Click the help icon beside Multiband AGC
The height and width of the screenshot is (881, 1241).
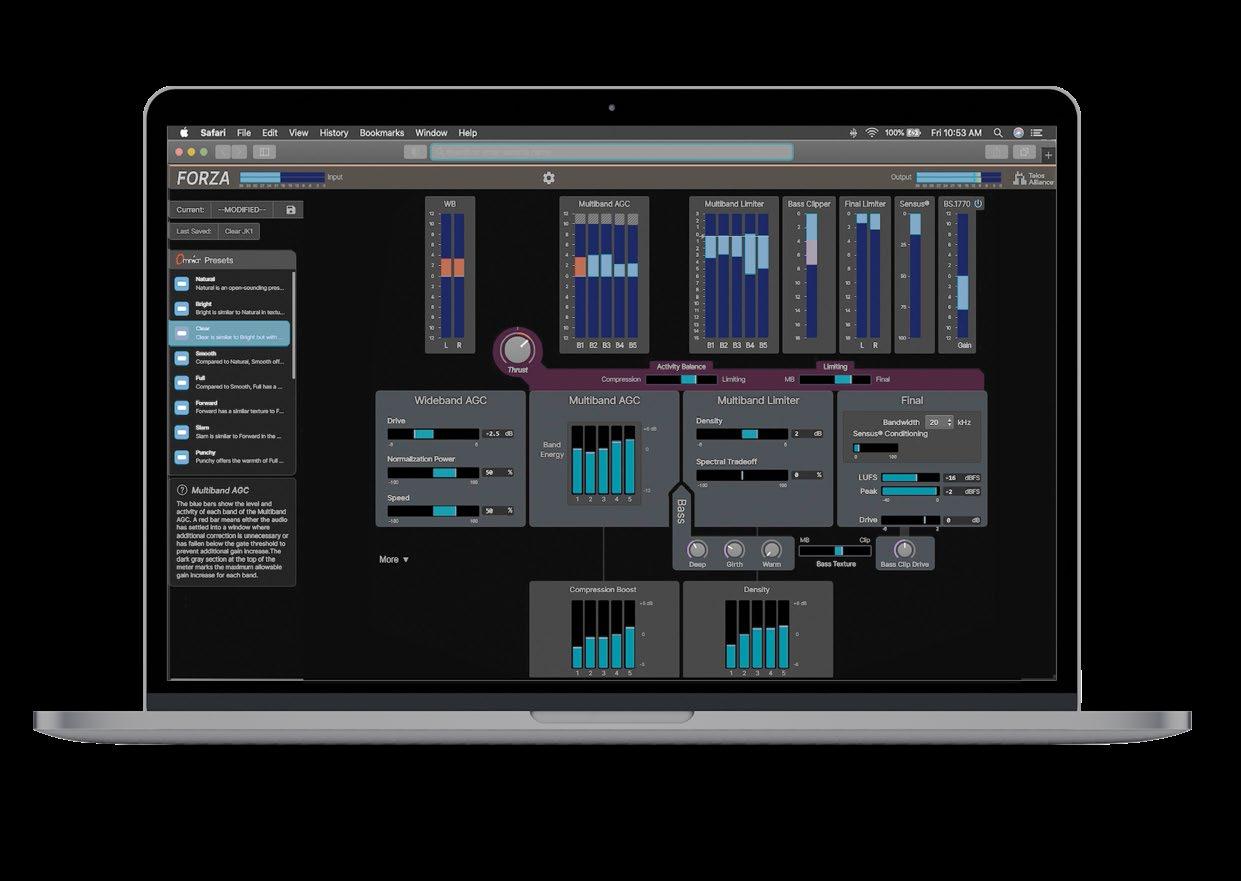tap(182, 490)
